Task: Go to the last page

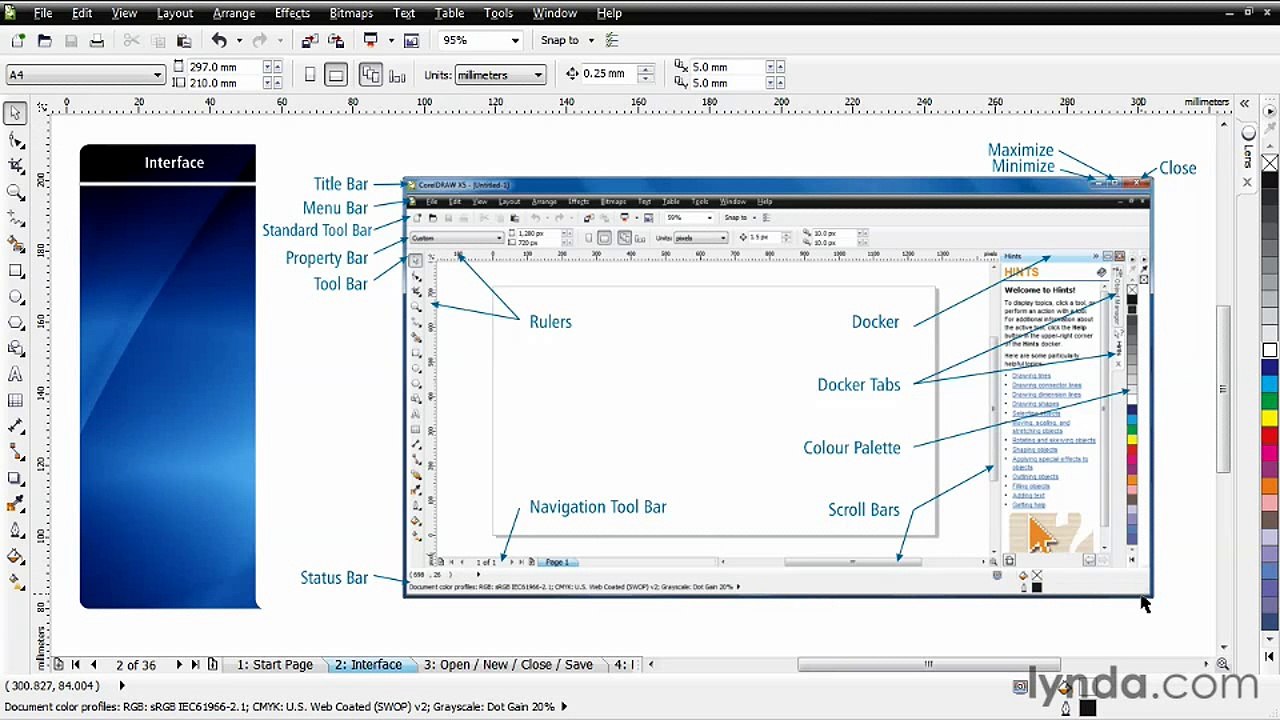Action: point(196,664)
